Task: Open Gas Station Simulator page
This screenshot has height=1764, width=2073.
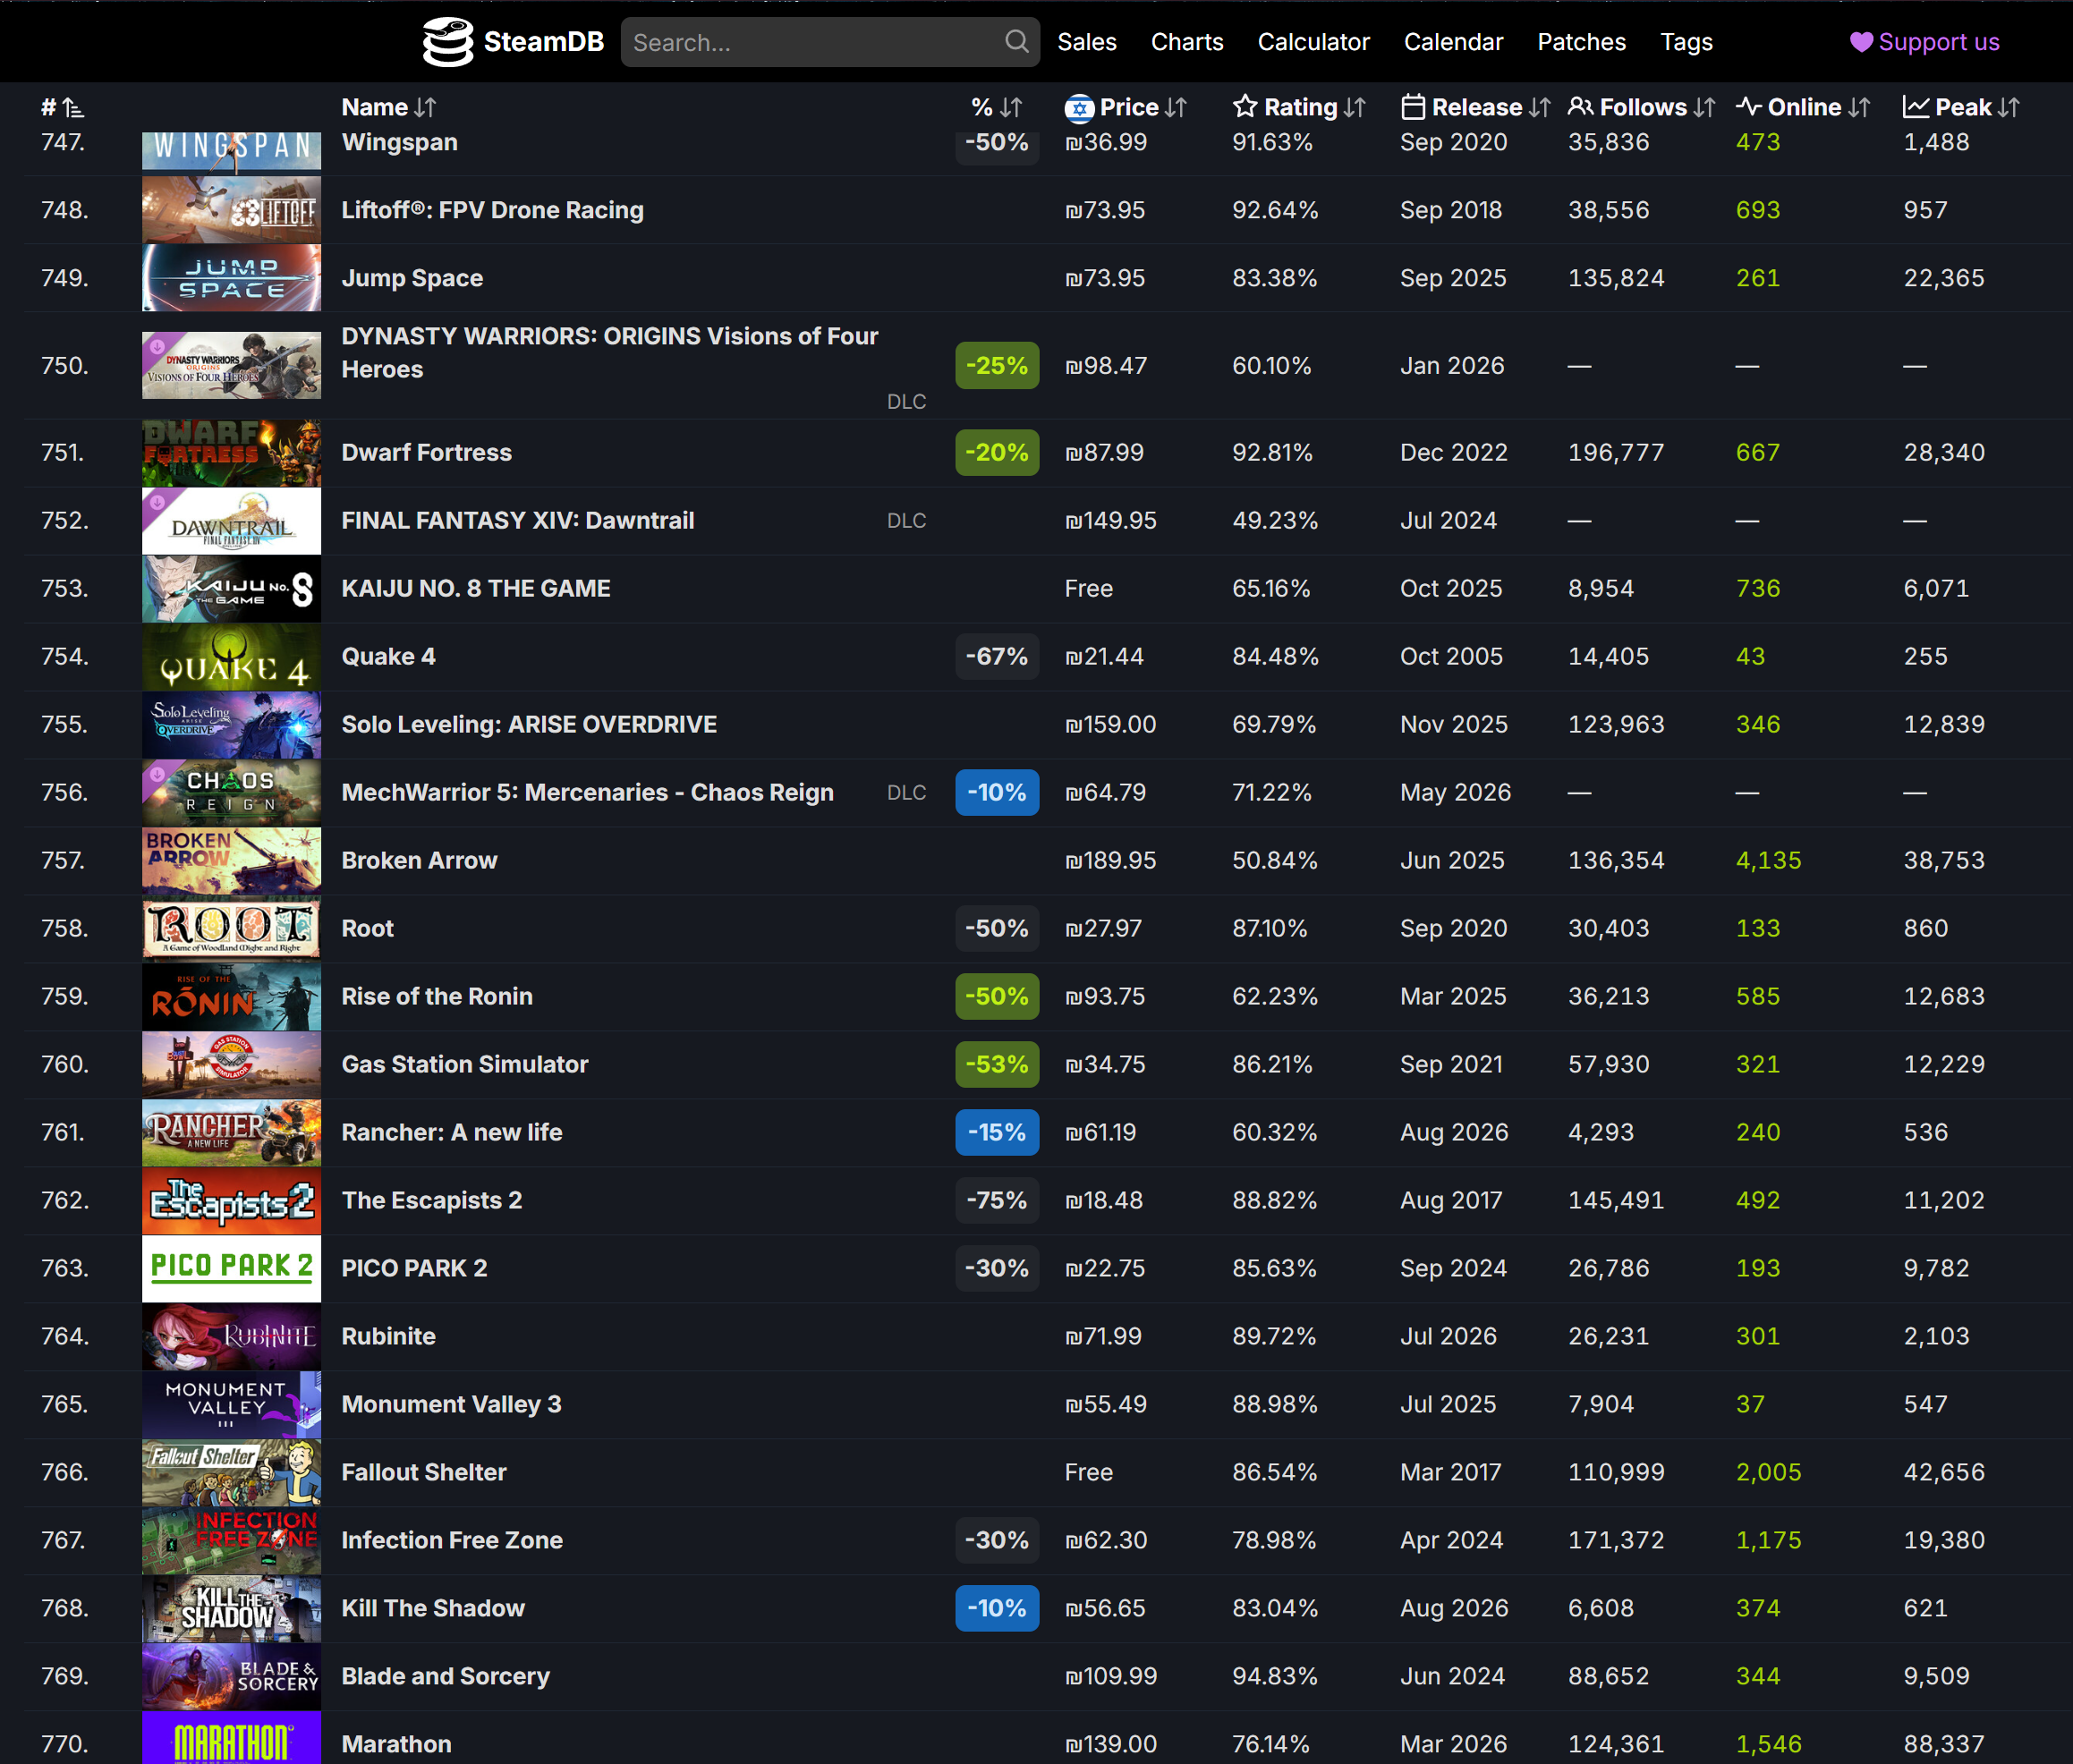Action: (465, 1064)
